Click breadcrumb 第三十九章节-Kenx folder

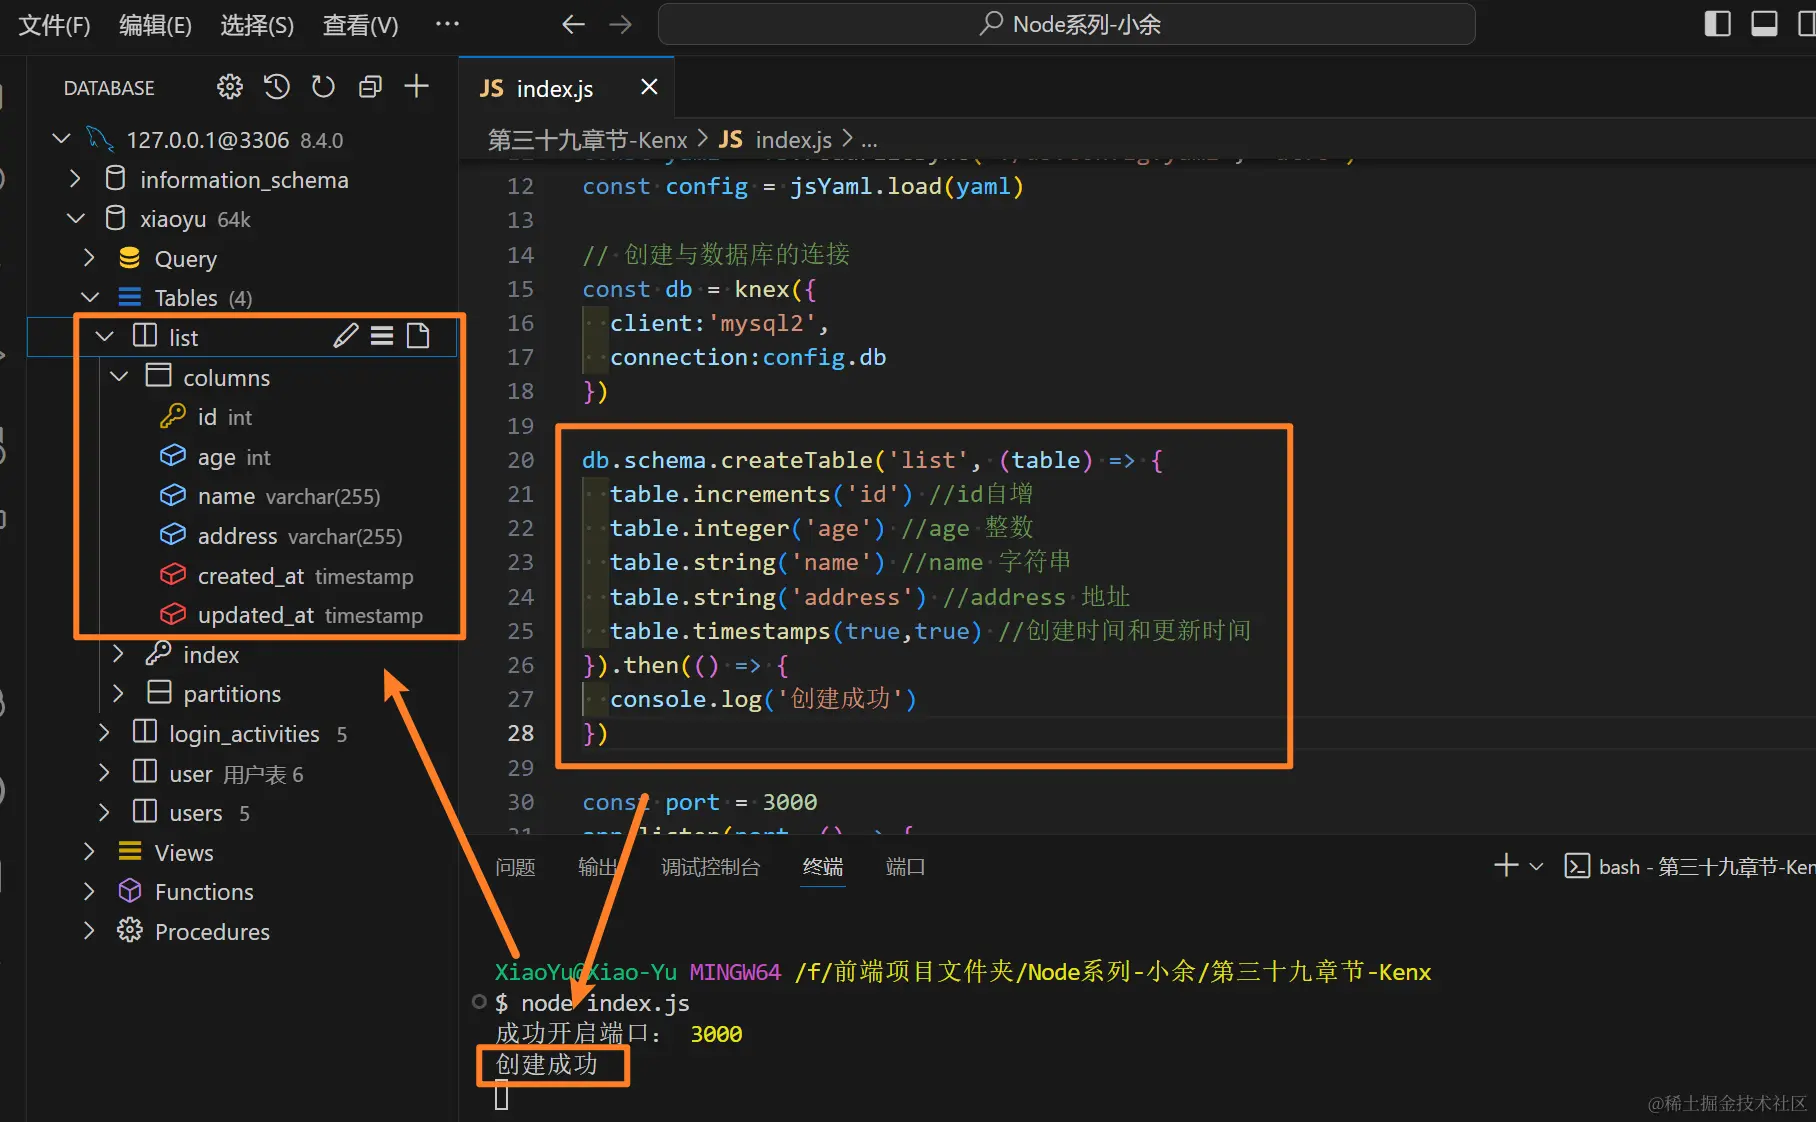coord(587,140)
